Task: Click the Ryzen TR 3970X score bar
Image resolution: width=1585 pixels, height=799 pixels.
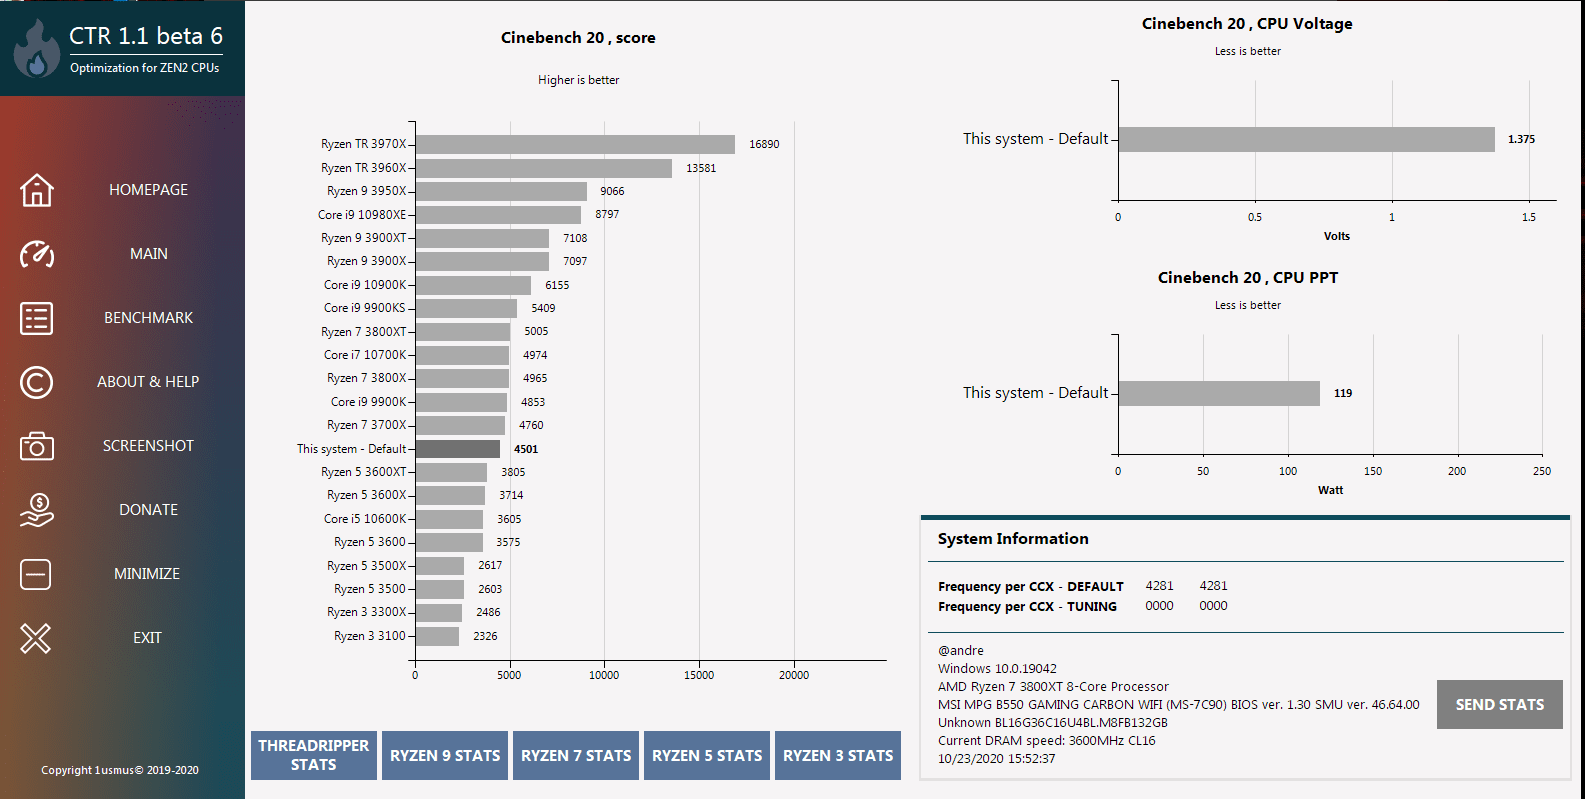Action: tap(575, 144)
